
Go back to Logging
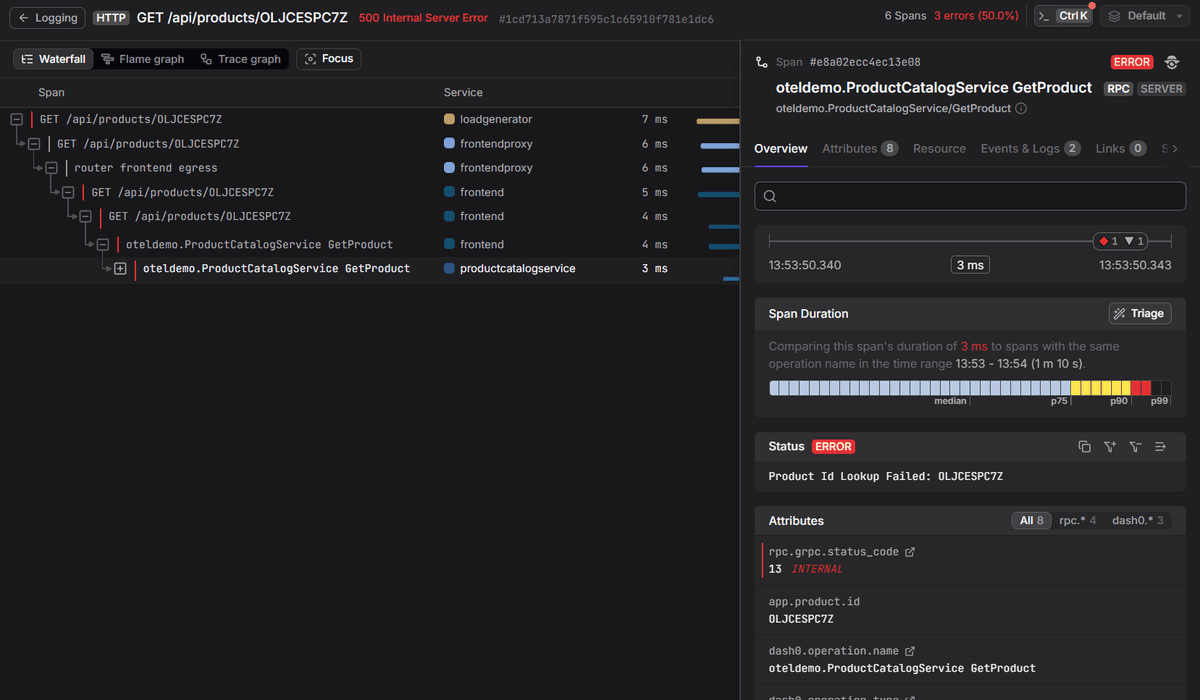pyautogui.click(x=46, y=18)
